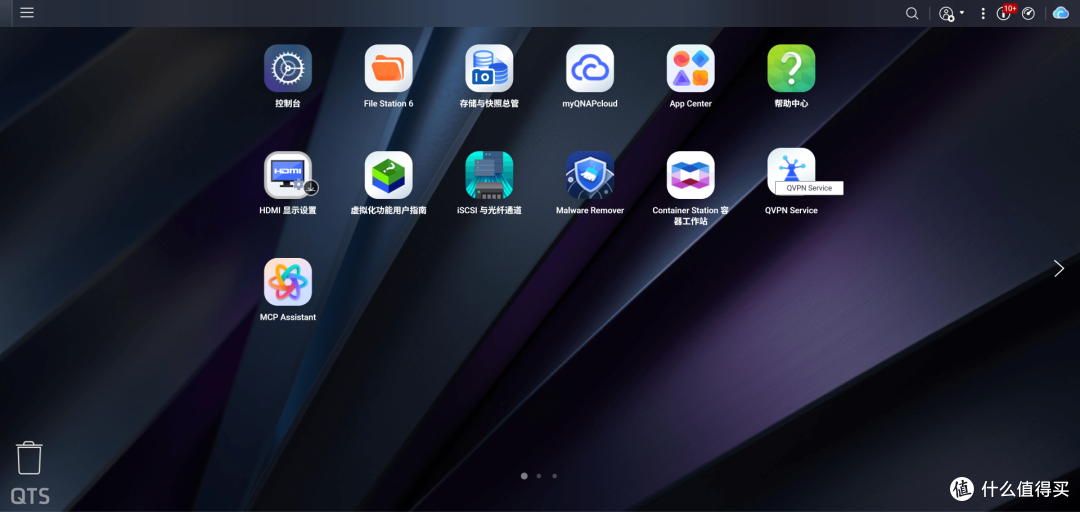Open HDMI display settings (HDMI 显示设置)
This screenshot has width=1080, height=512.
coord(288,175)
